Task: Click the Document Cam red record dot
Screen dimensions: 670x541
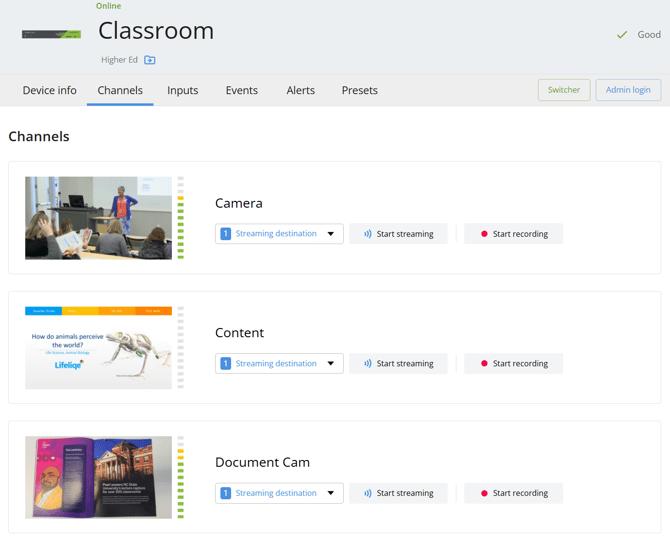Action: click(484, 493)
